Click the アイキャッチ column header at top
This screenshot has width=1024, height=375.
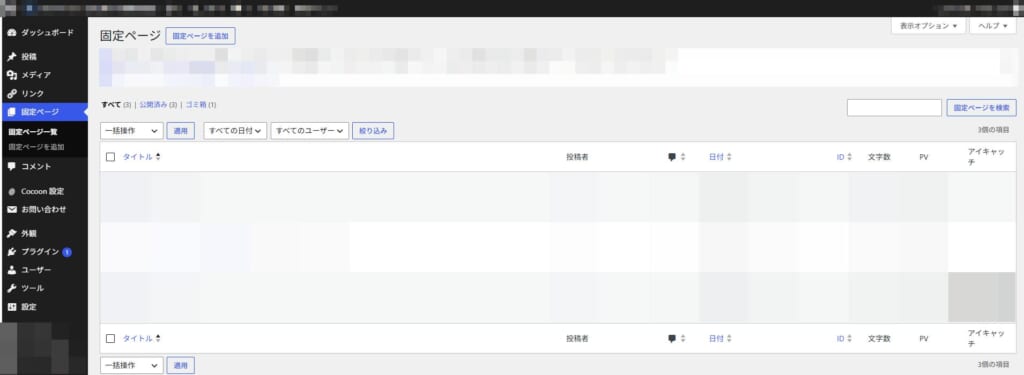986,157
